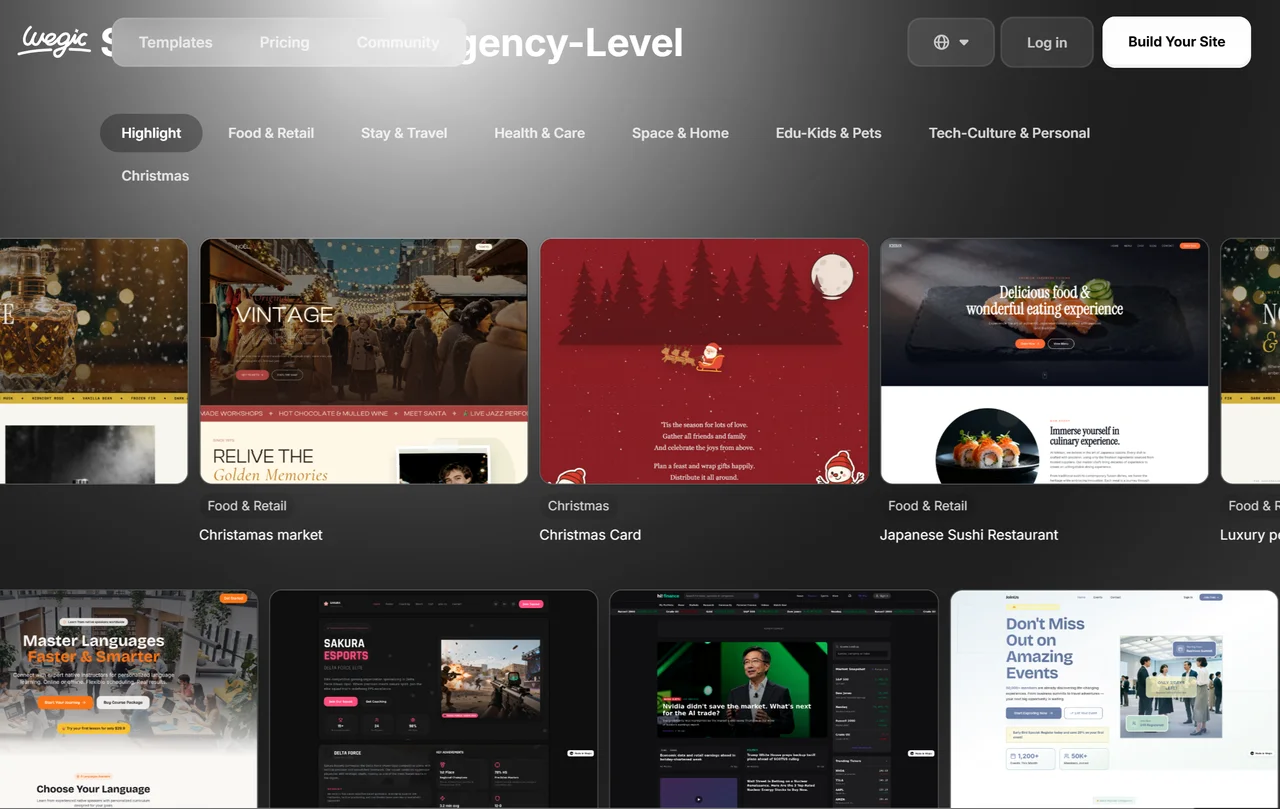Screen dimensions: 1280x809
Task: Filter templates by Christmas
Action: click(154, 175)
